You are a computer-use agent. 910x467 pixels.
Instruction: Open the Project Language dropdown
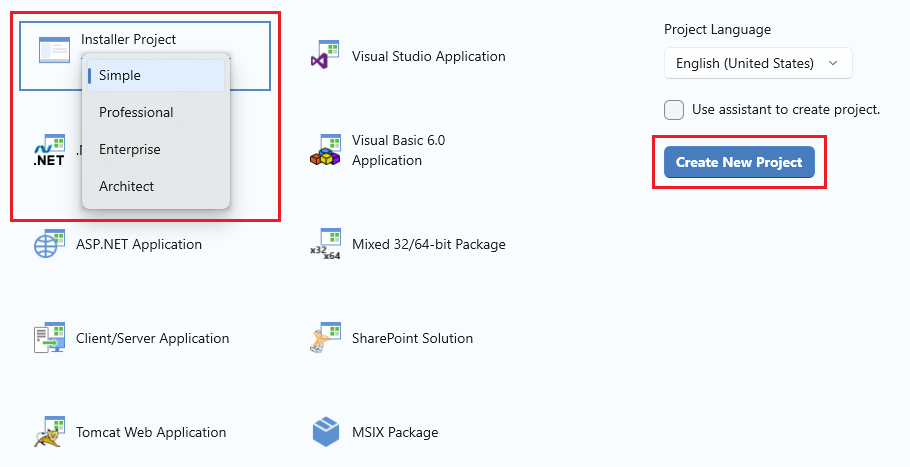point(758,63)
